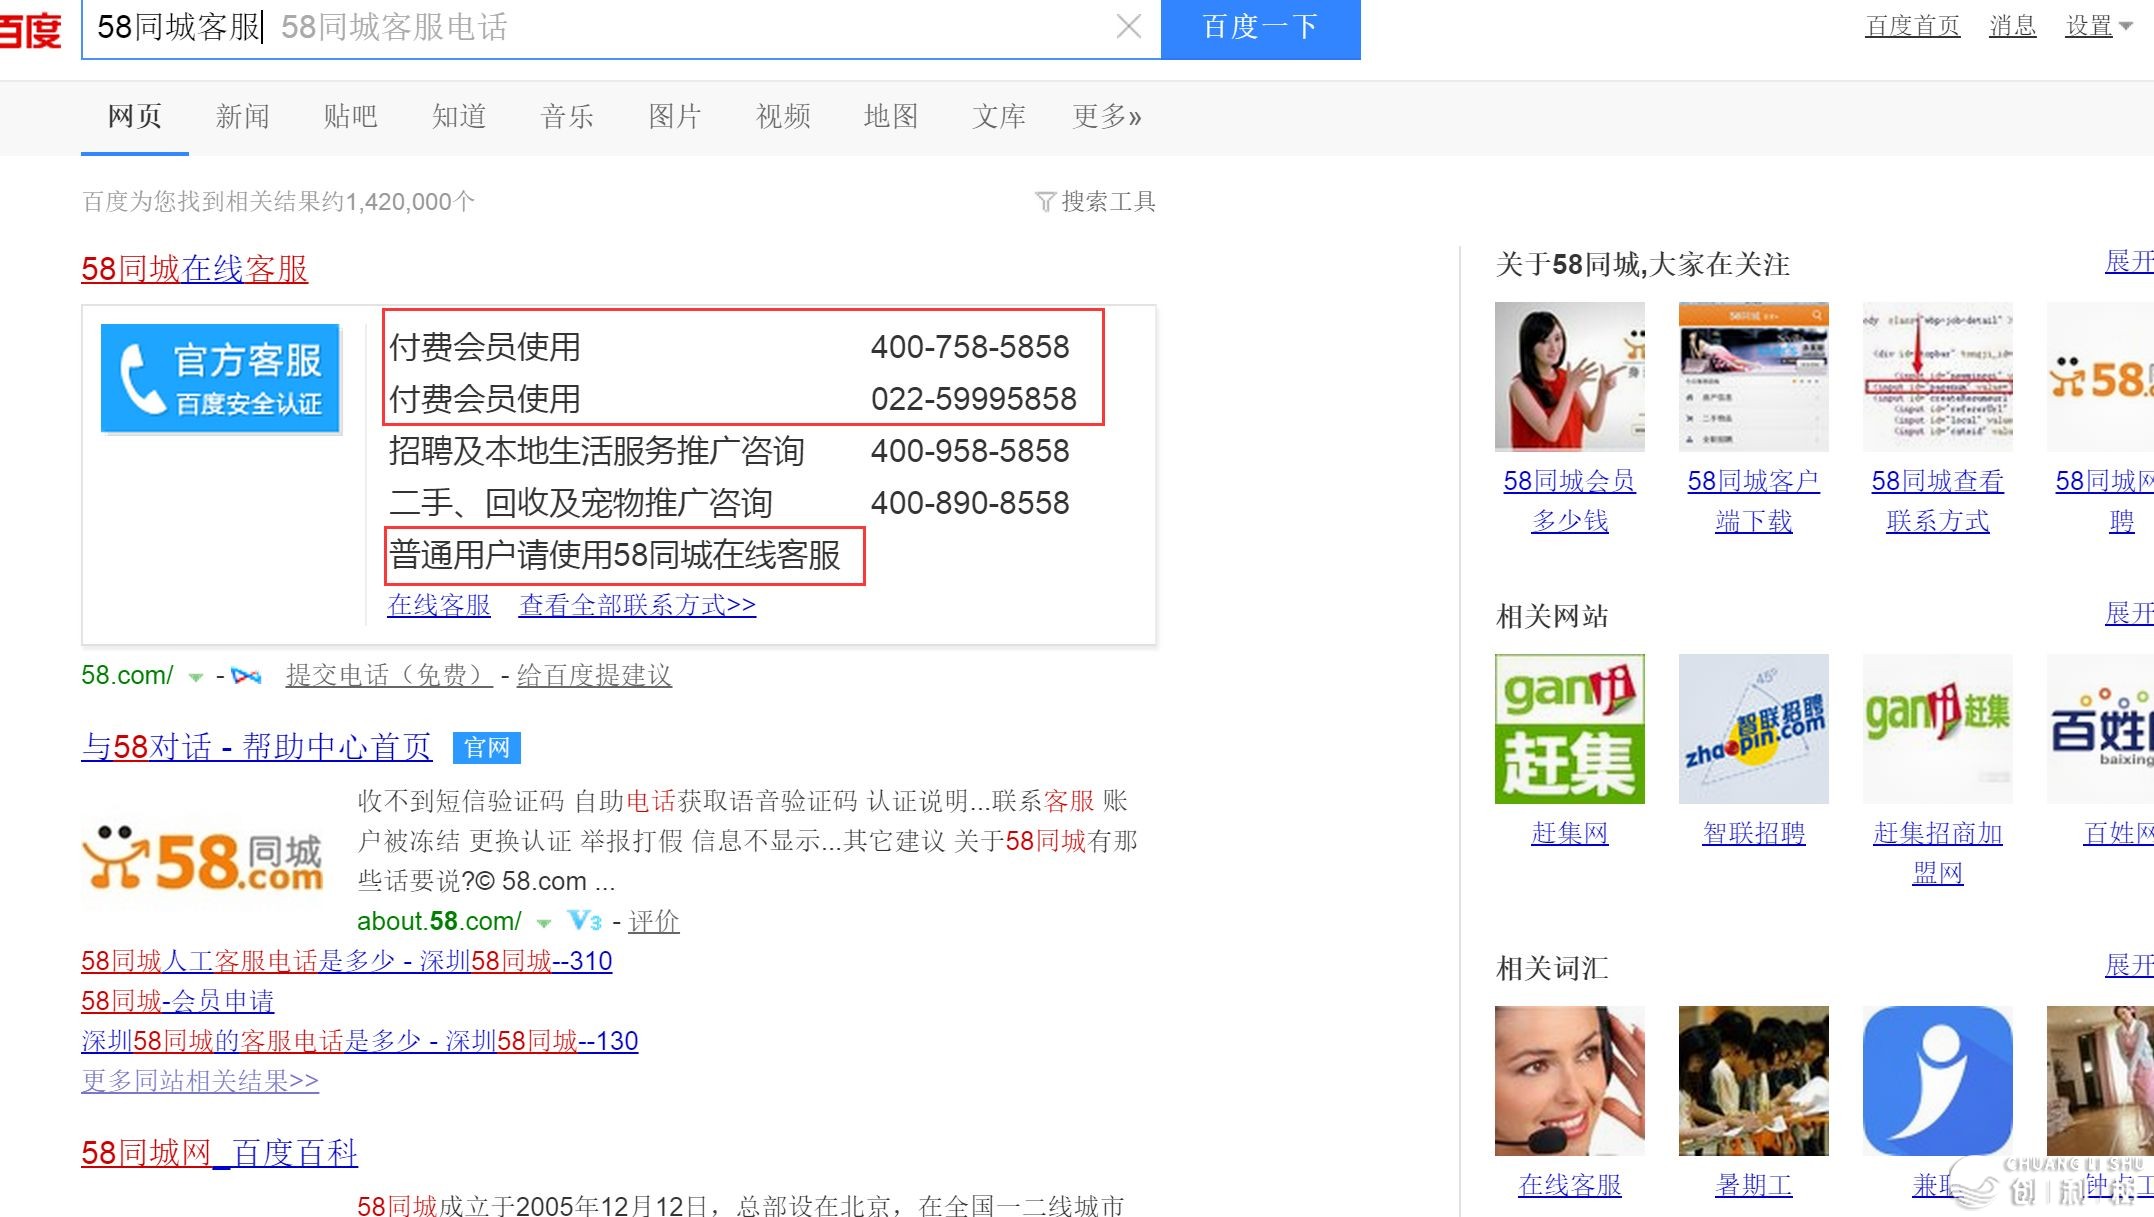Expand 关于58同城,大家在关注 with 展开

pyautogui.click(x=2129, y=262)
